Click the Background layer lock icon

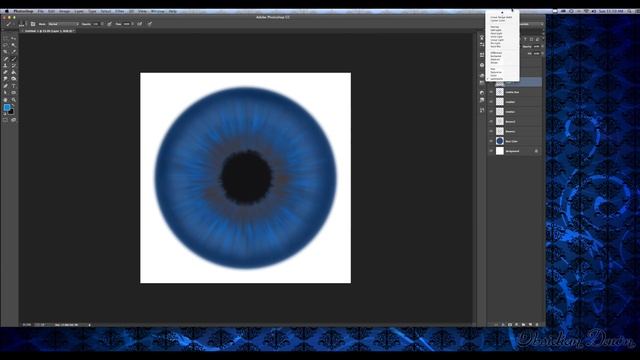pyautogui.click(x=536, y=151)
